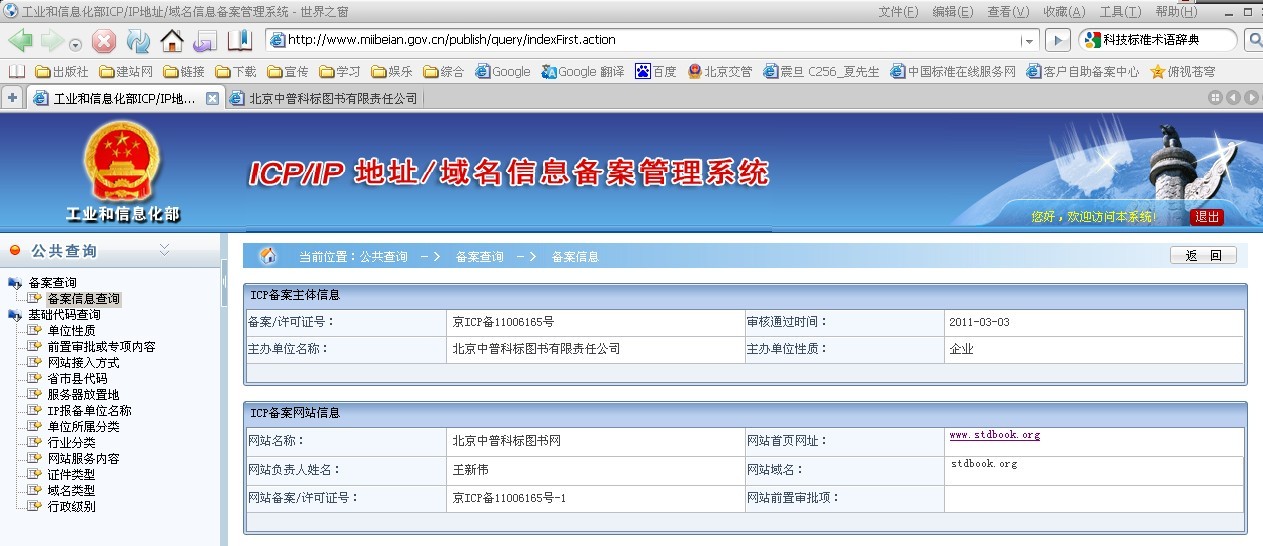1263x546 pixels.
Task: Click the tab list grid icon
Action: click(1215, 97)
